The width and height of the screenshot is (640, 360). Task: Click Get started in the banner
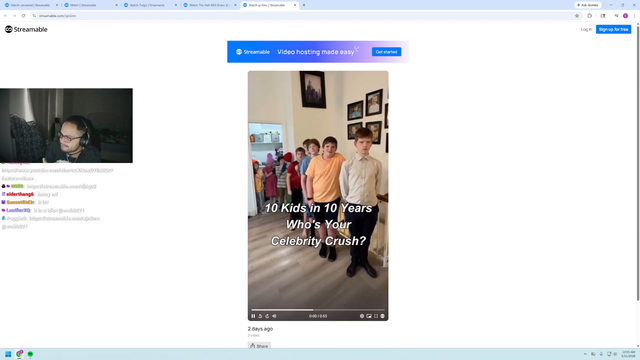point(386,52)
